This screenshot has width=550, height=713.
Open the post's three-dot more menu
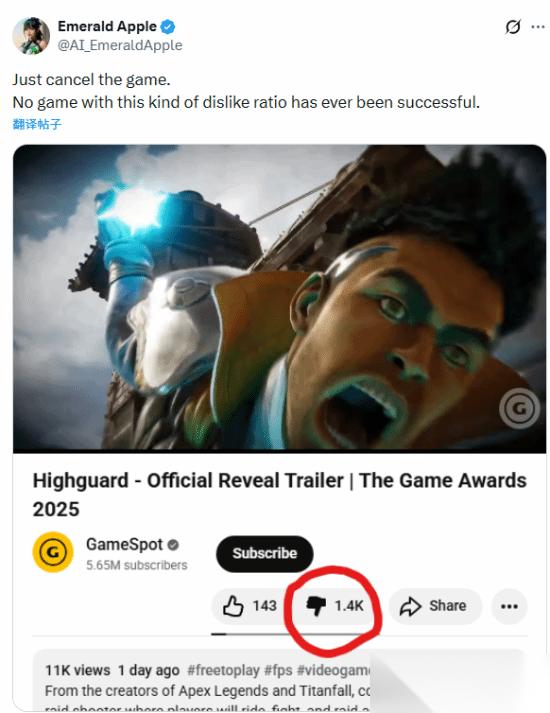538,27
